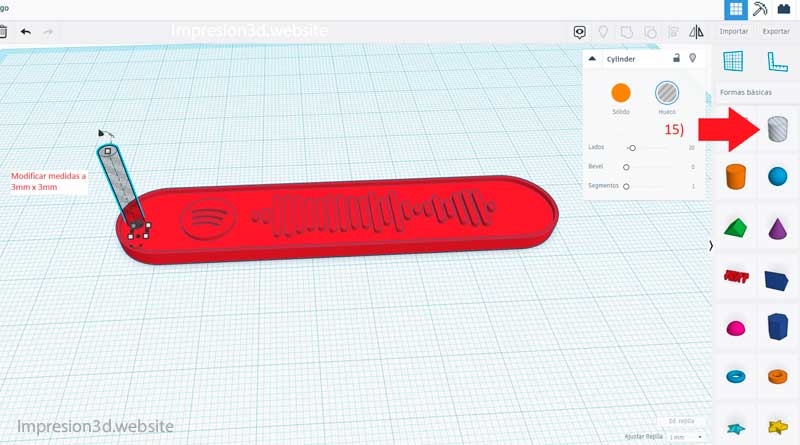This screenshot has width=800, height=445.
Task: Click the undo arrow in the top toolbar
Action: pos(26,32)
